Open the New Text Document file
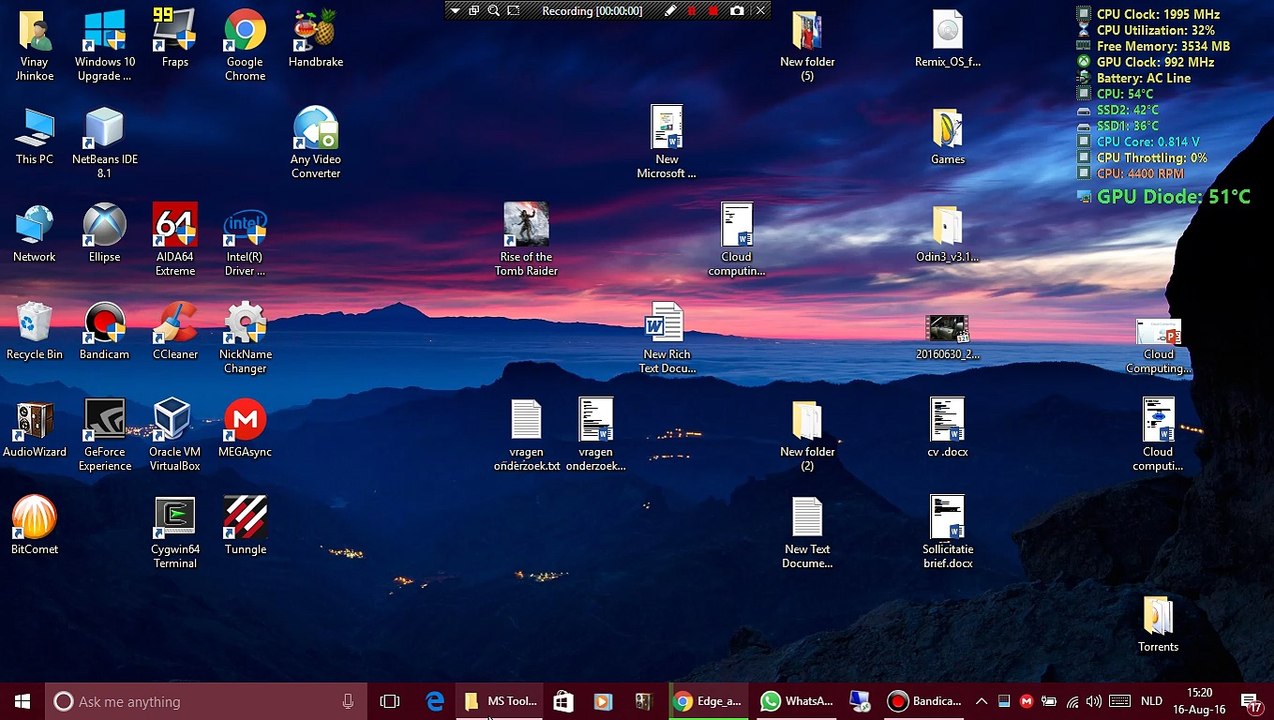1274x720 pixels. [x=807, y=533]
